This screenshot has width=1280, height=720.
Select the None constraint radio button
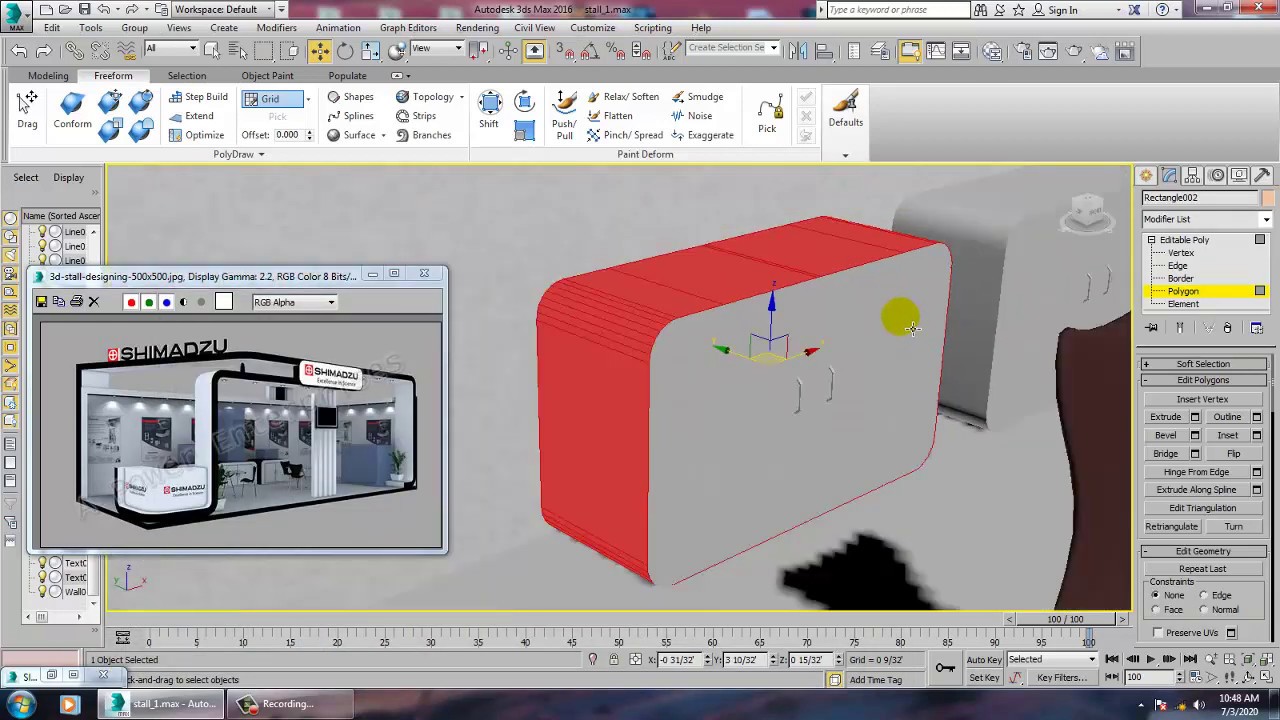[1156, 595]
